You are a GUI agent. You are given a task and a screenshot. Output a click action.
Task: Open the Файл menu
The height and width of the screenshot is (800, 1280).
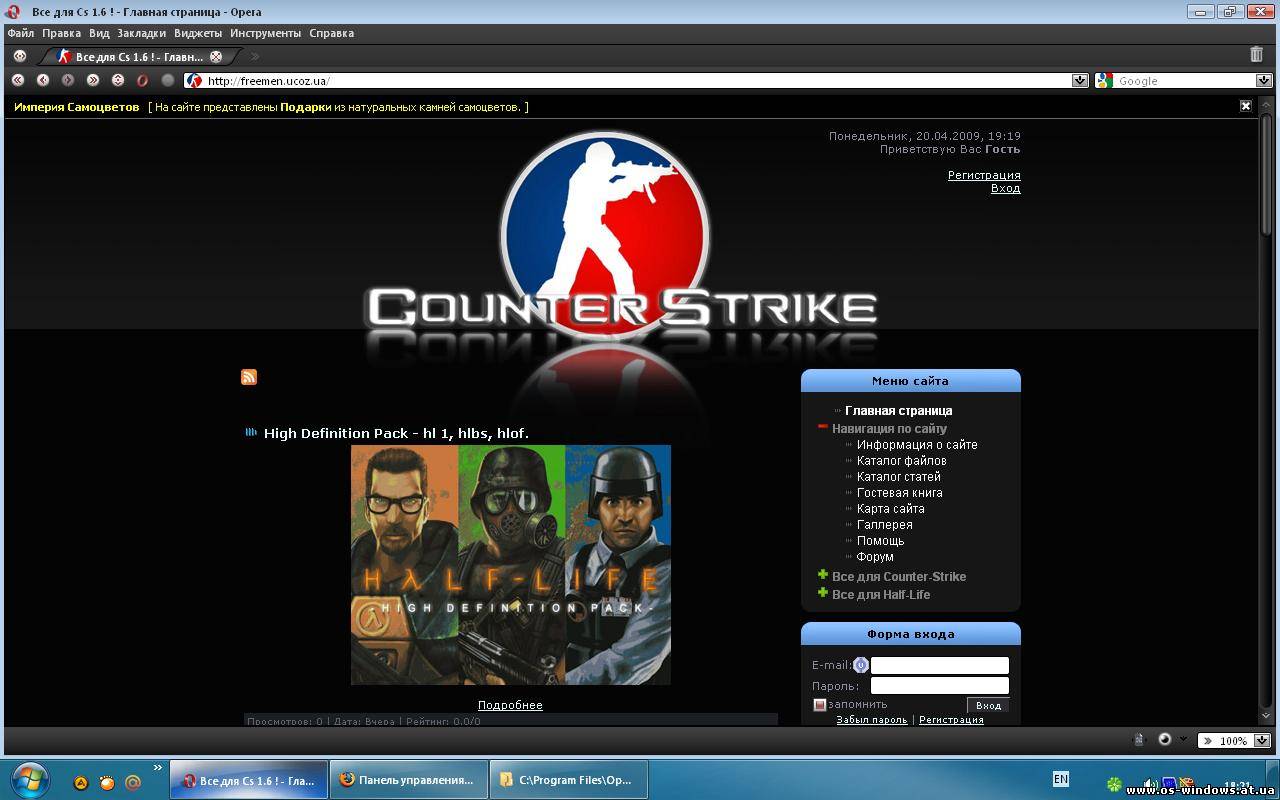(20, 33)
